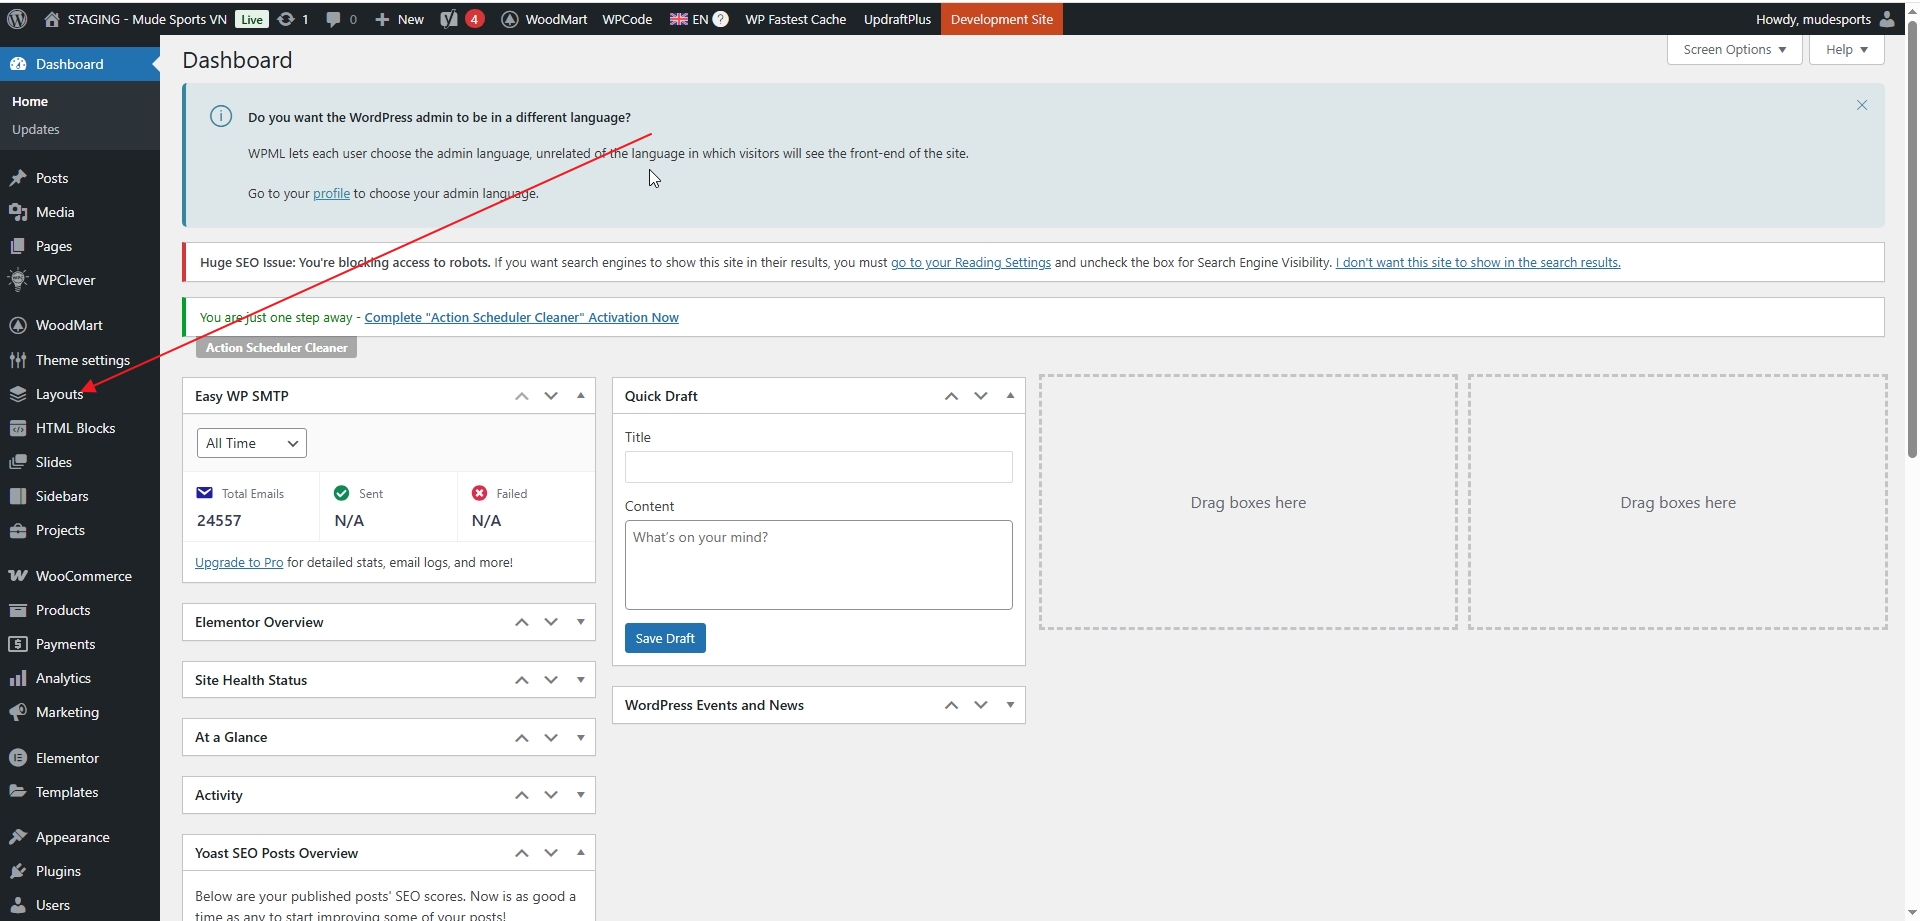Click the Analytics bar chart icon
Image resolution: width=1920 pixels, height=921 pixels.
point(17,678)
